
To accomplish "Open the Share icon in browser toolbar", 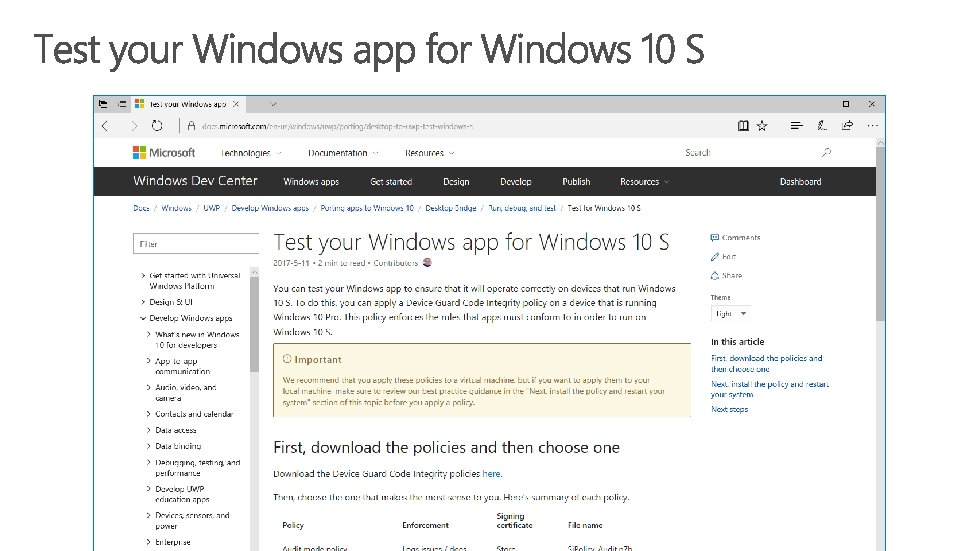I will click(847, 125).
